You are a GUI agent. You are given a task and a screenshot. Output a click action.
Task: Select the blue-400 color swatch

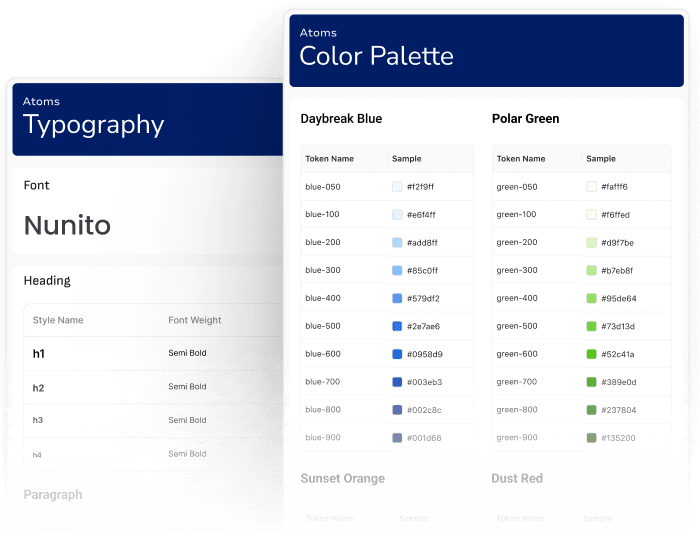[x=397, y=298]
